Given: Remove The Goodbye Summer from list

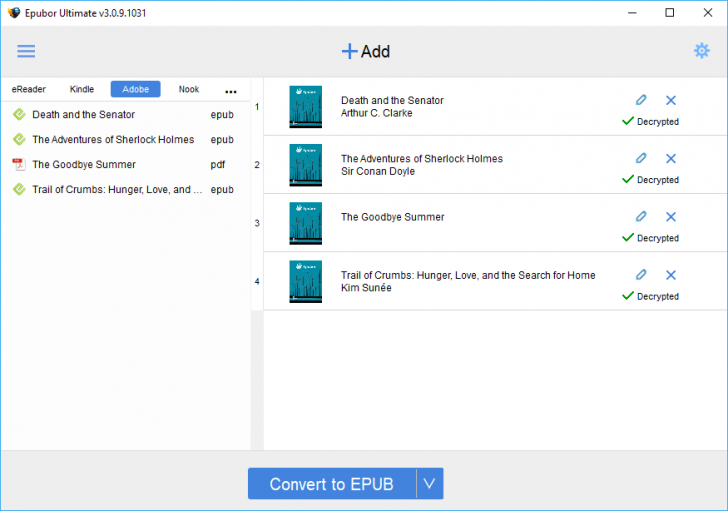Looking at the screenshot, I should [x=670, y=216].
